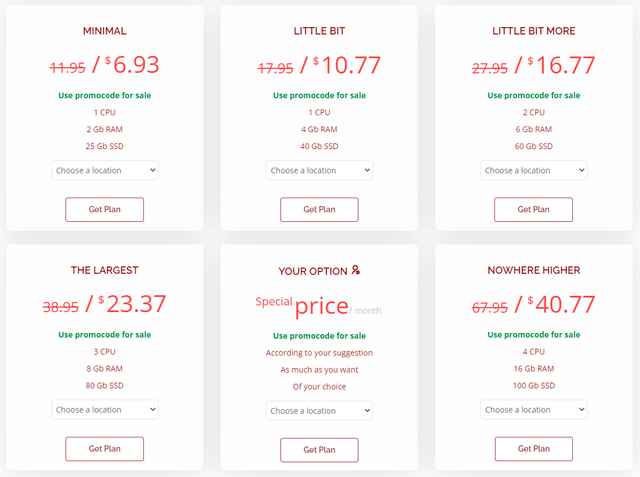Screen dimensions: 640x477
Task: Click Get Plan for MINIMAL
Action: coord(105,209)
